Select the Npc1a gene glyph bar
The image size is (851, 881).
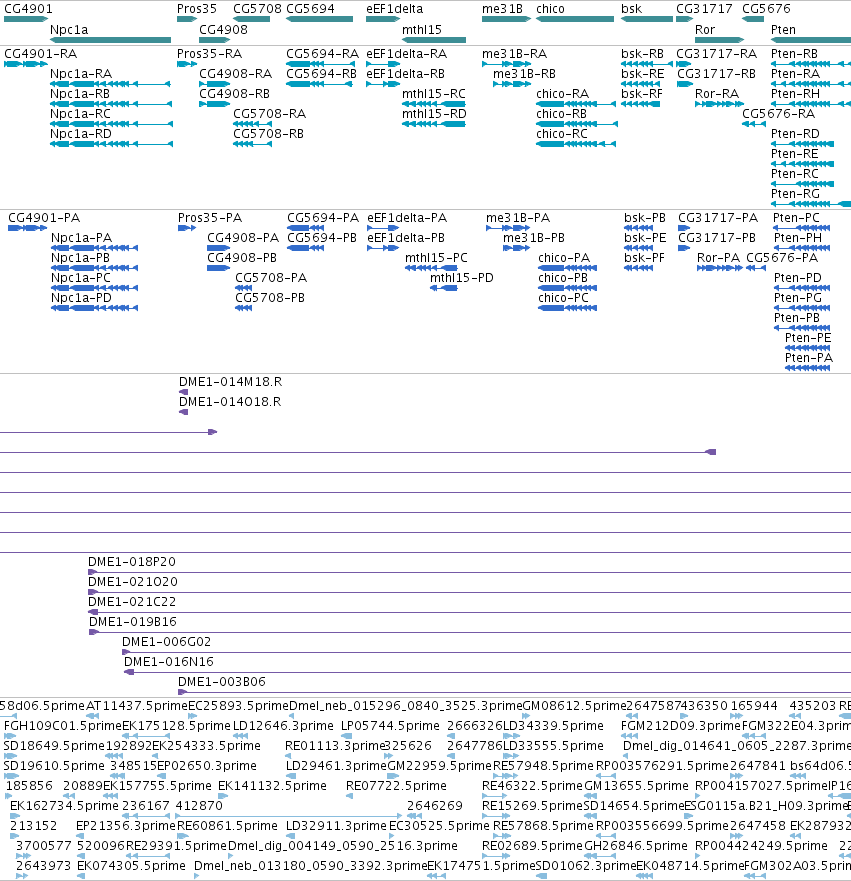(x=110, y=40)
